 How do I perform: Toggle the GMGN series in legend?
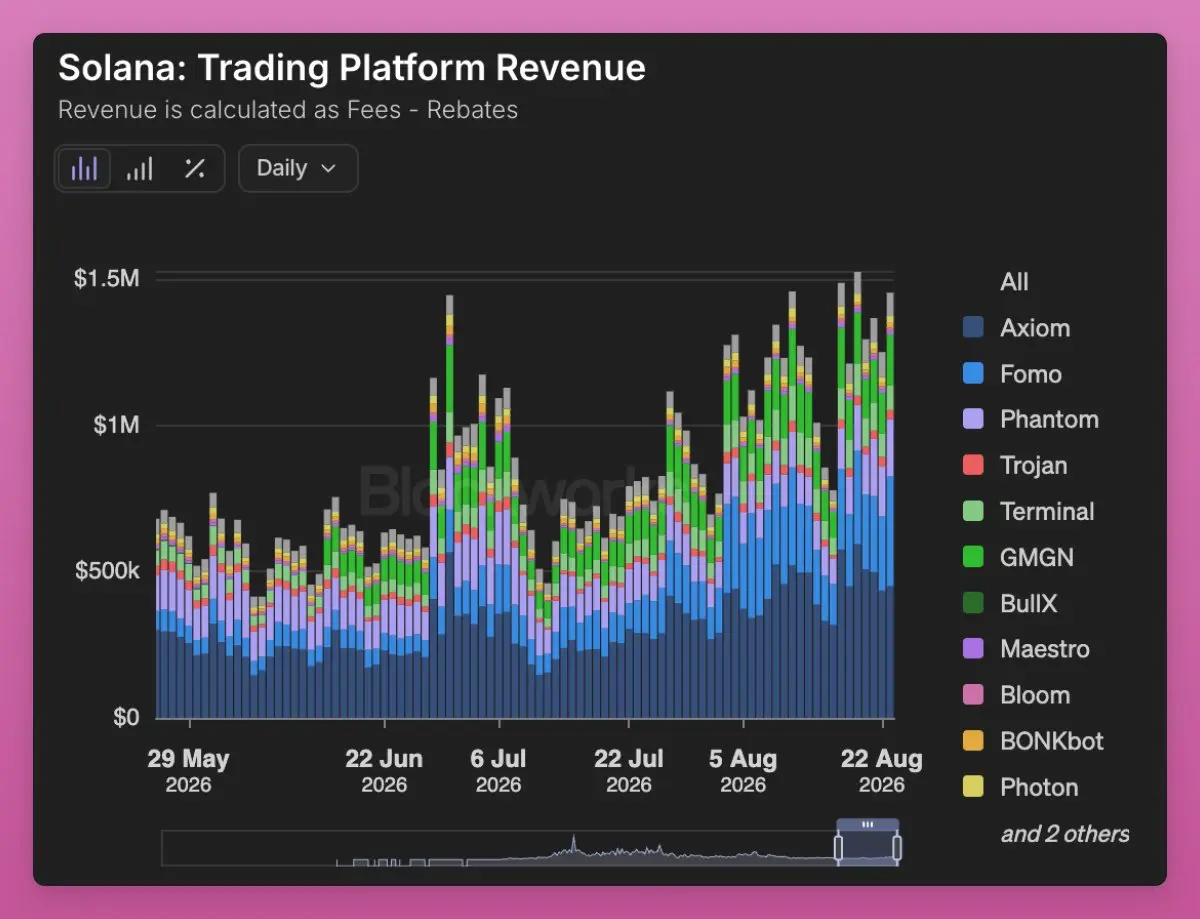click(1018, 558)
